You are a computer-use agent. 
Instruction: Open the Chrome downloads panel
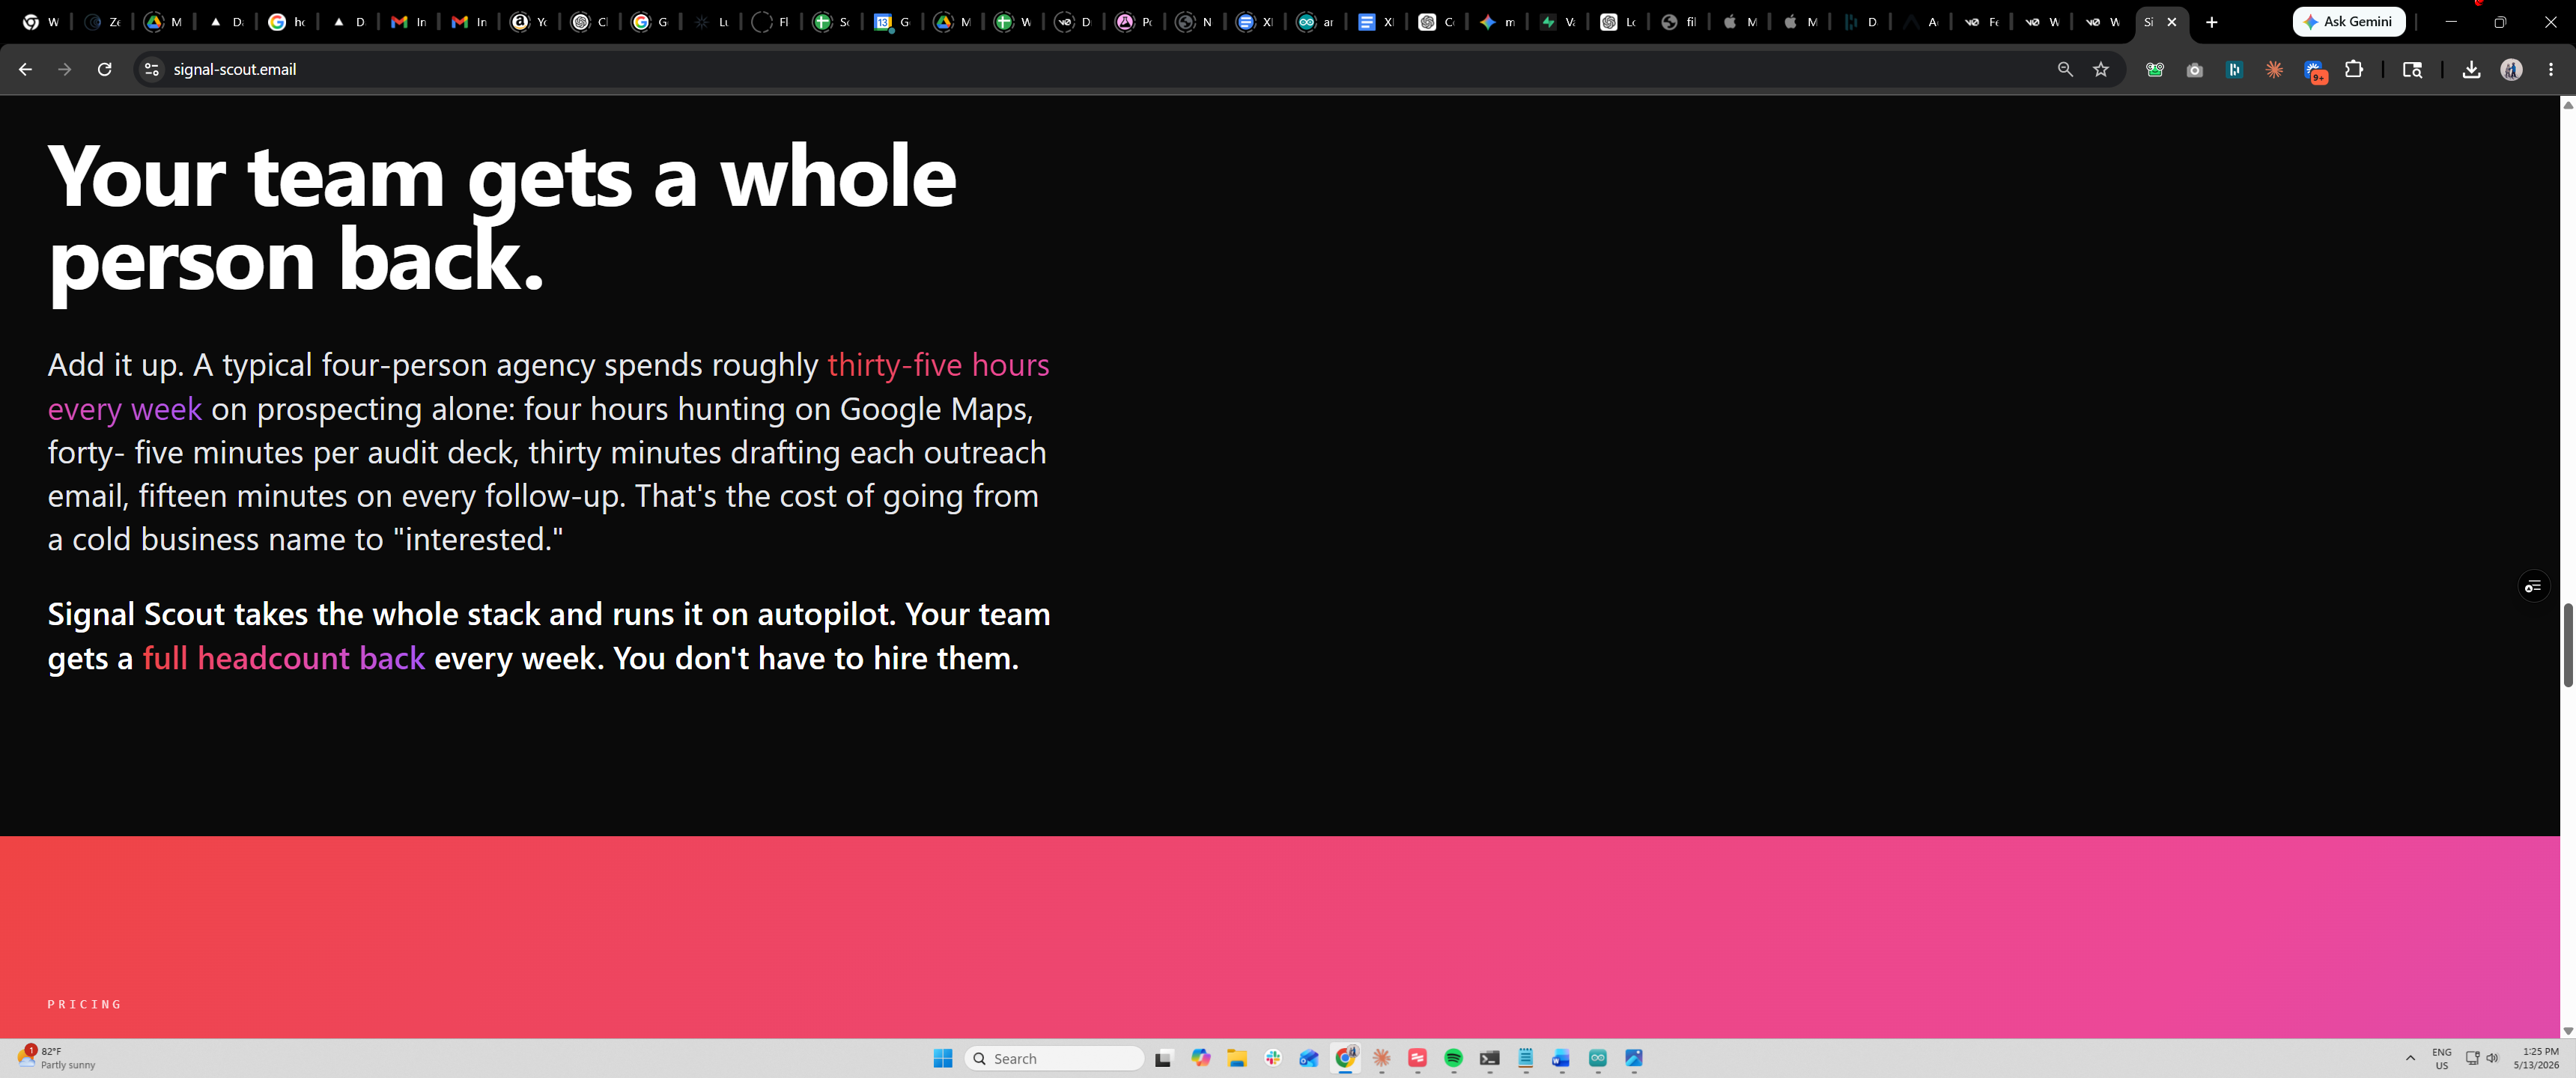click(x=2471, y=70)
